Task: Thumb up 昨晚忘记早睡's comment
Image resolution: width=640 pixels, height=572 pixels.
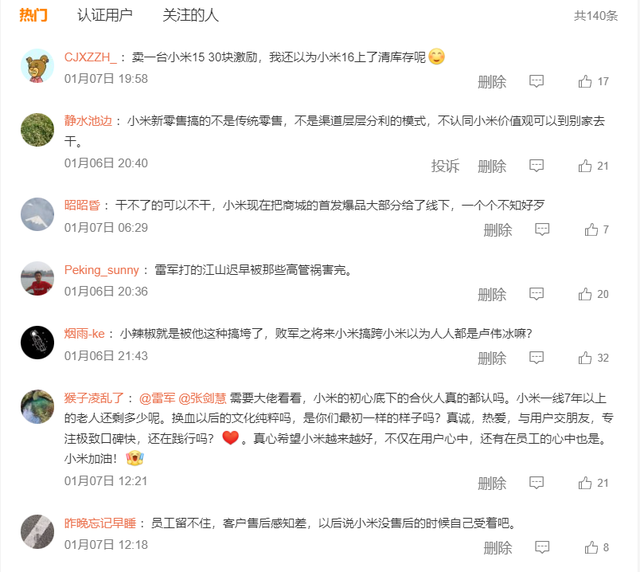Action: [591, 547]
